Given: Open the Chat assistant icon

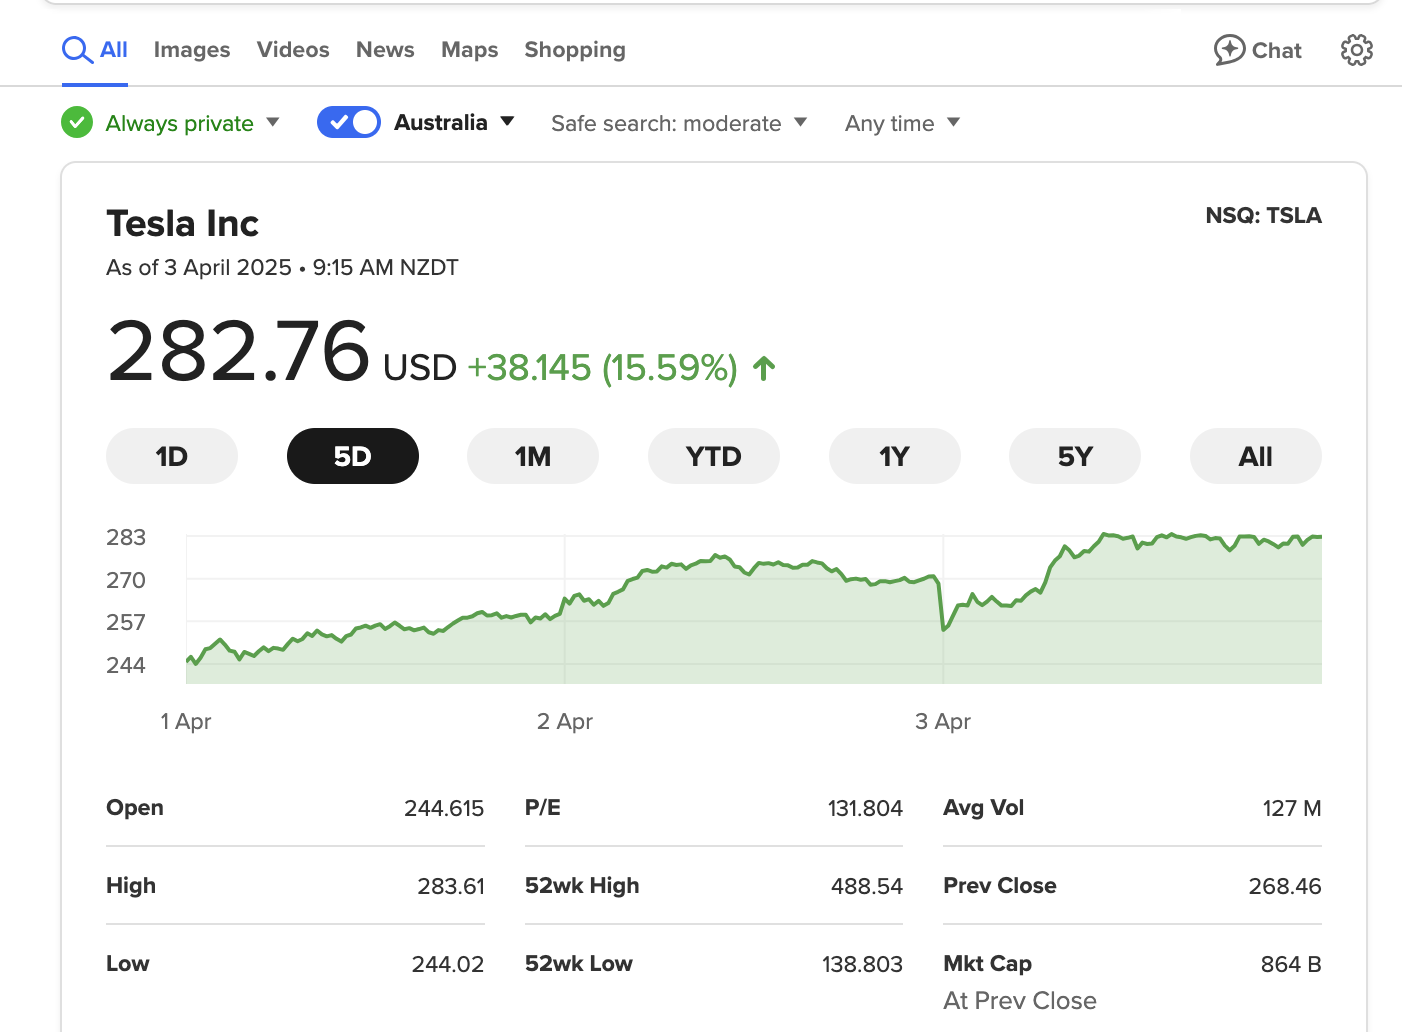Looking at the screenshot, I should [1229, 50].
